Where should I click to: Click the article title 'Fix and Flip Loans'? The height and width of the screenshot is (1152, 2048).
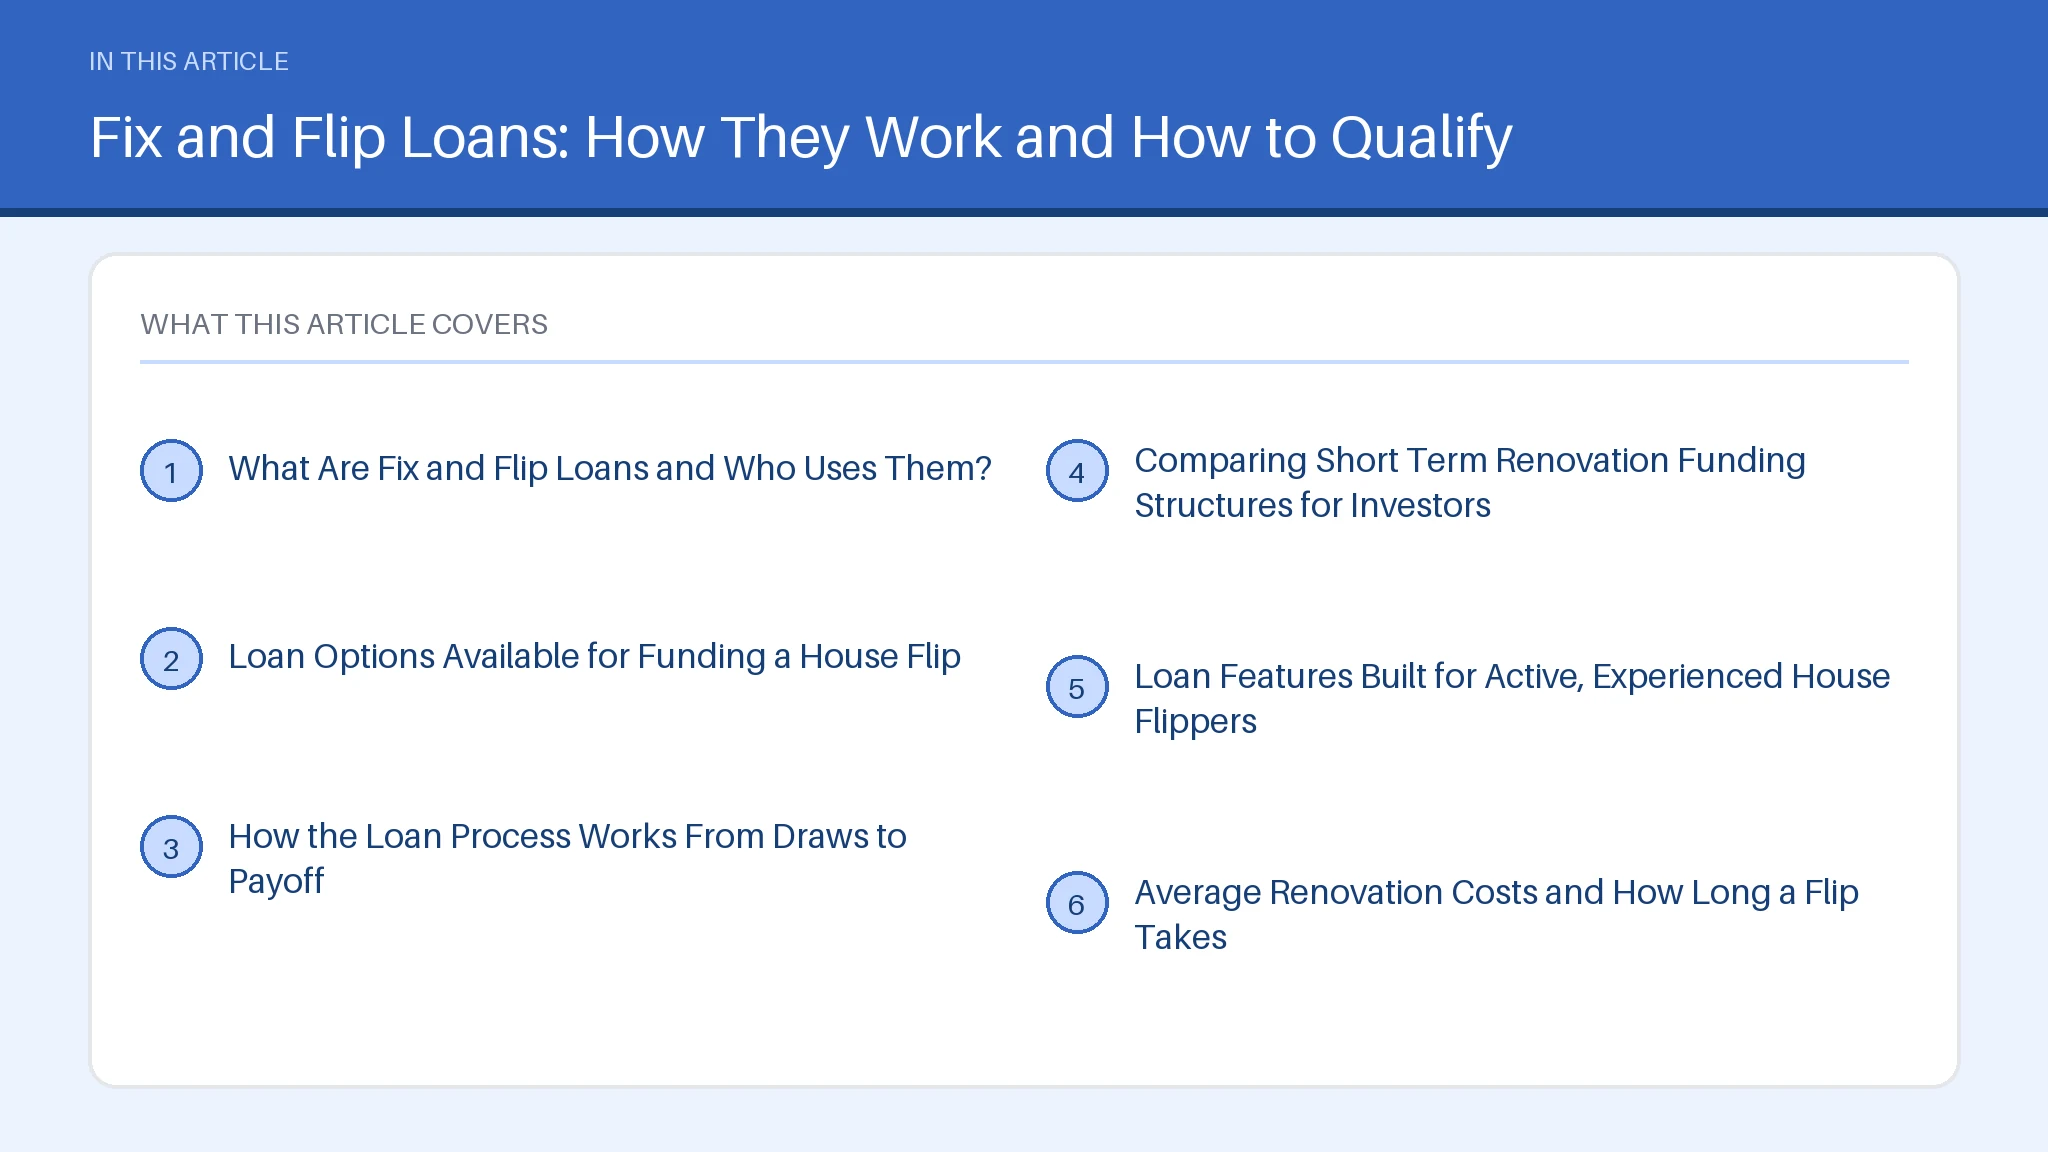pyautogui.click(x=800, y=137)
